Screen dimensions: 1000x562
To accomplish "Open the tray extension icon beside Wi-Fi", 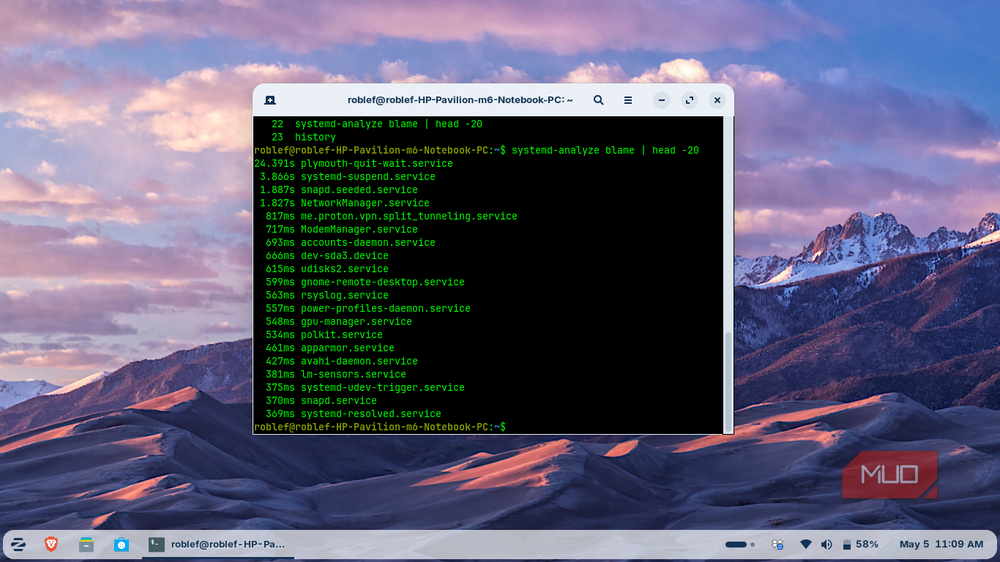I will [x=777, y=544].
